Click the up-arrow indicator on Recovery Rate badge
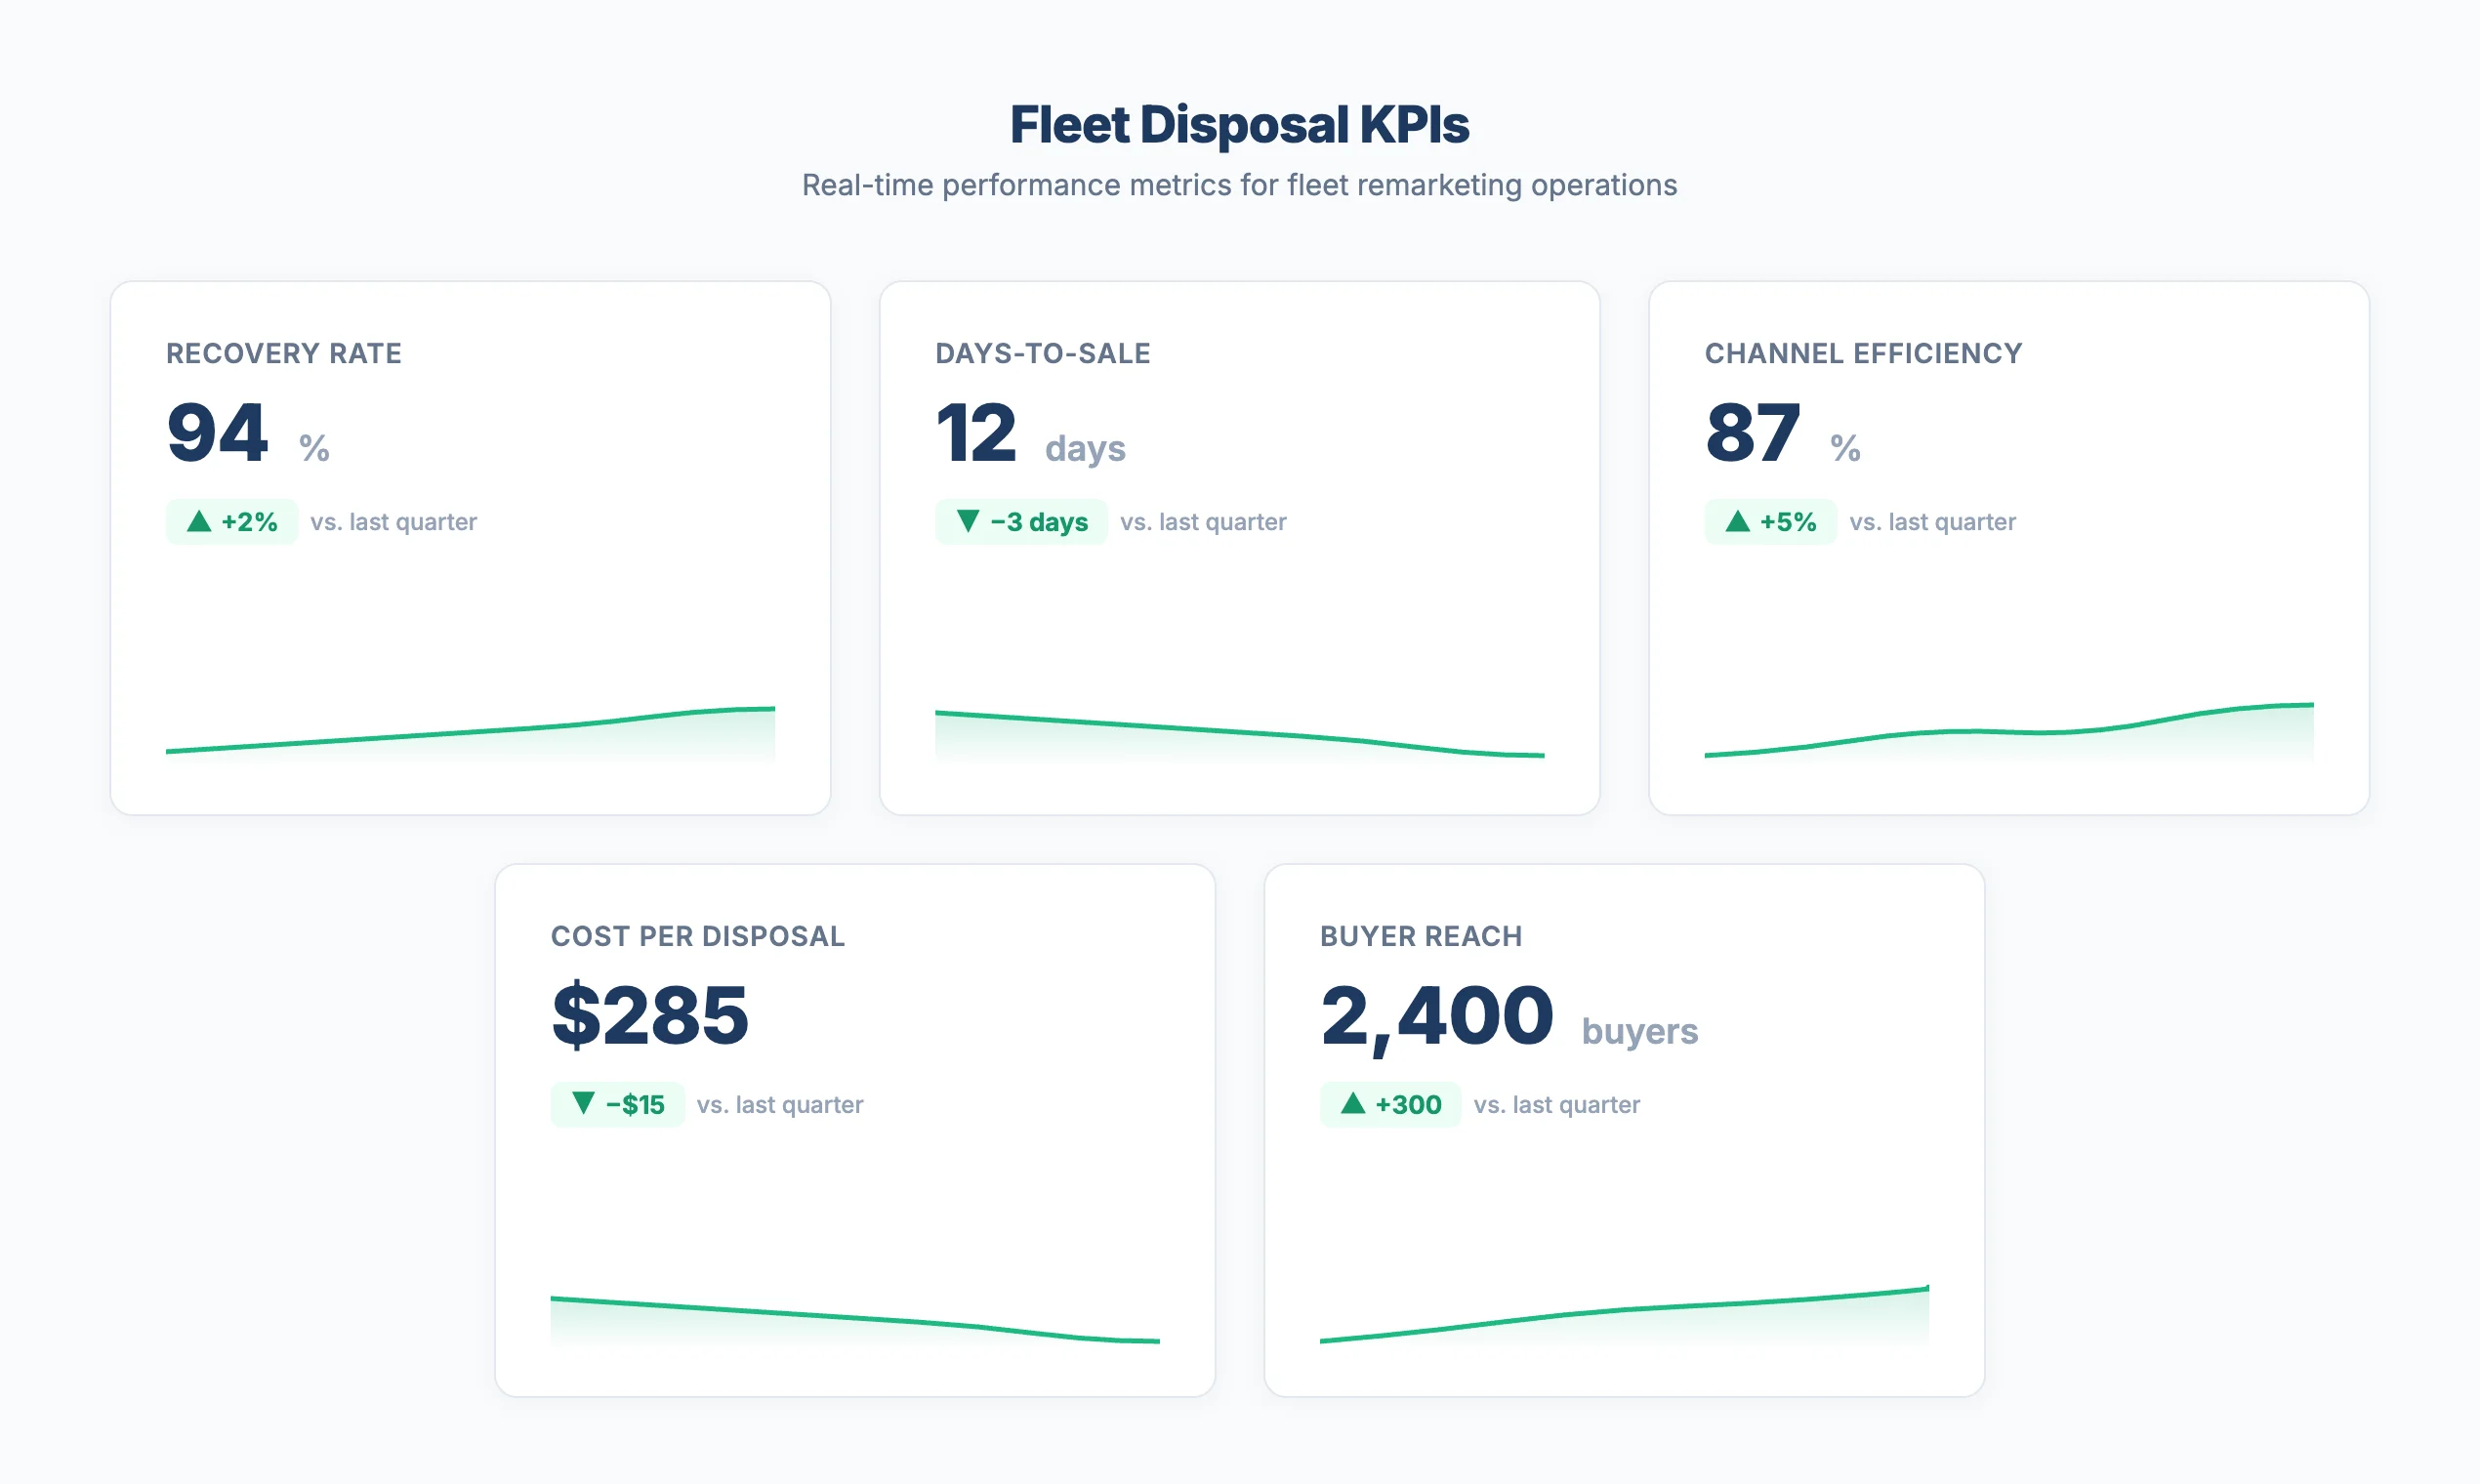2480x1484 pixels. click(x=198, y=521)
